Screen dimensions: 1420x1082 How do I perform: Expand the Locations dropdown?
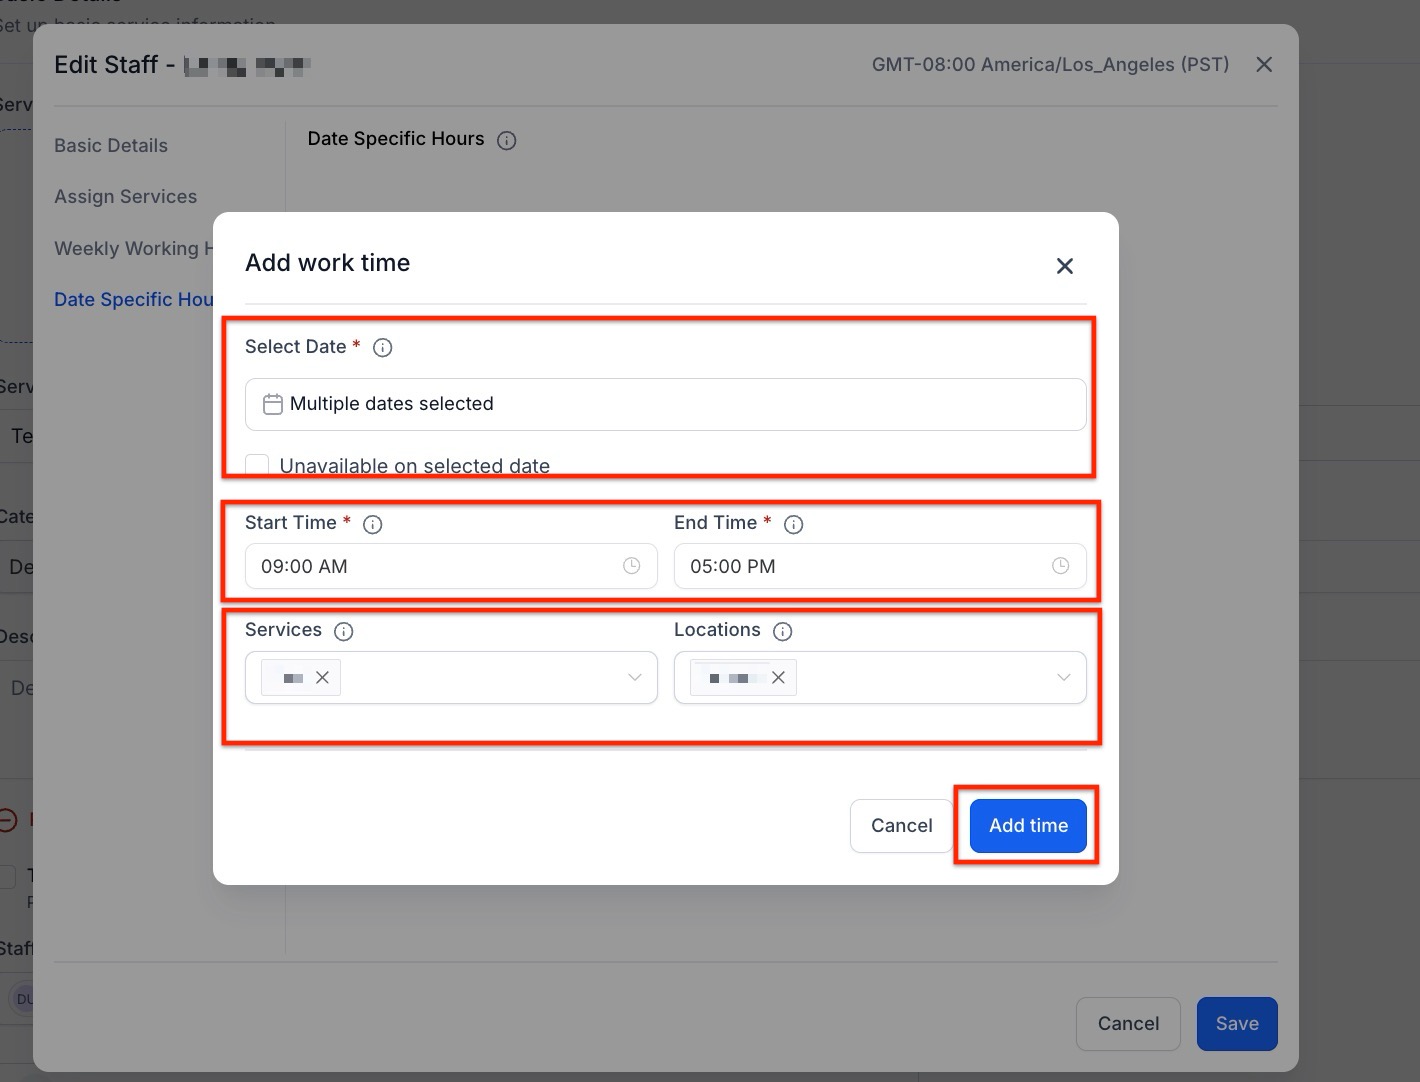(x=1063, y=678)
